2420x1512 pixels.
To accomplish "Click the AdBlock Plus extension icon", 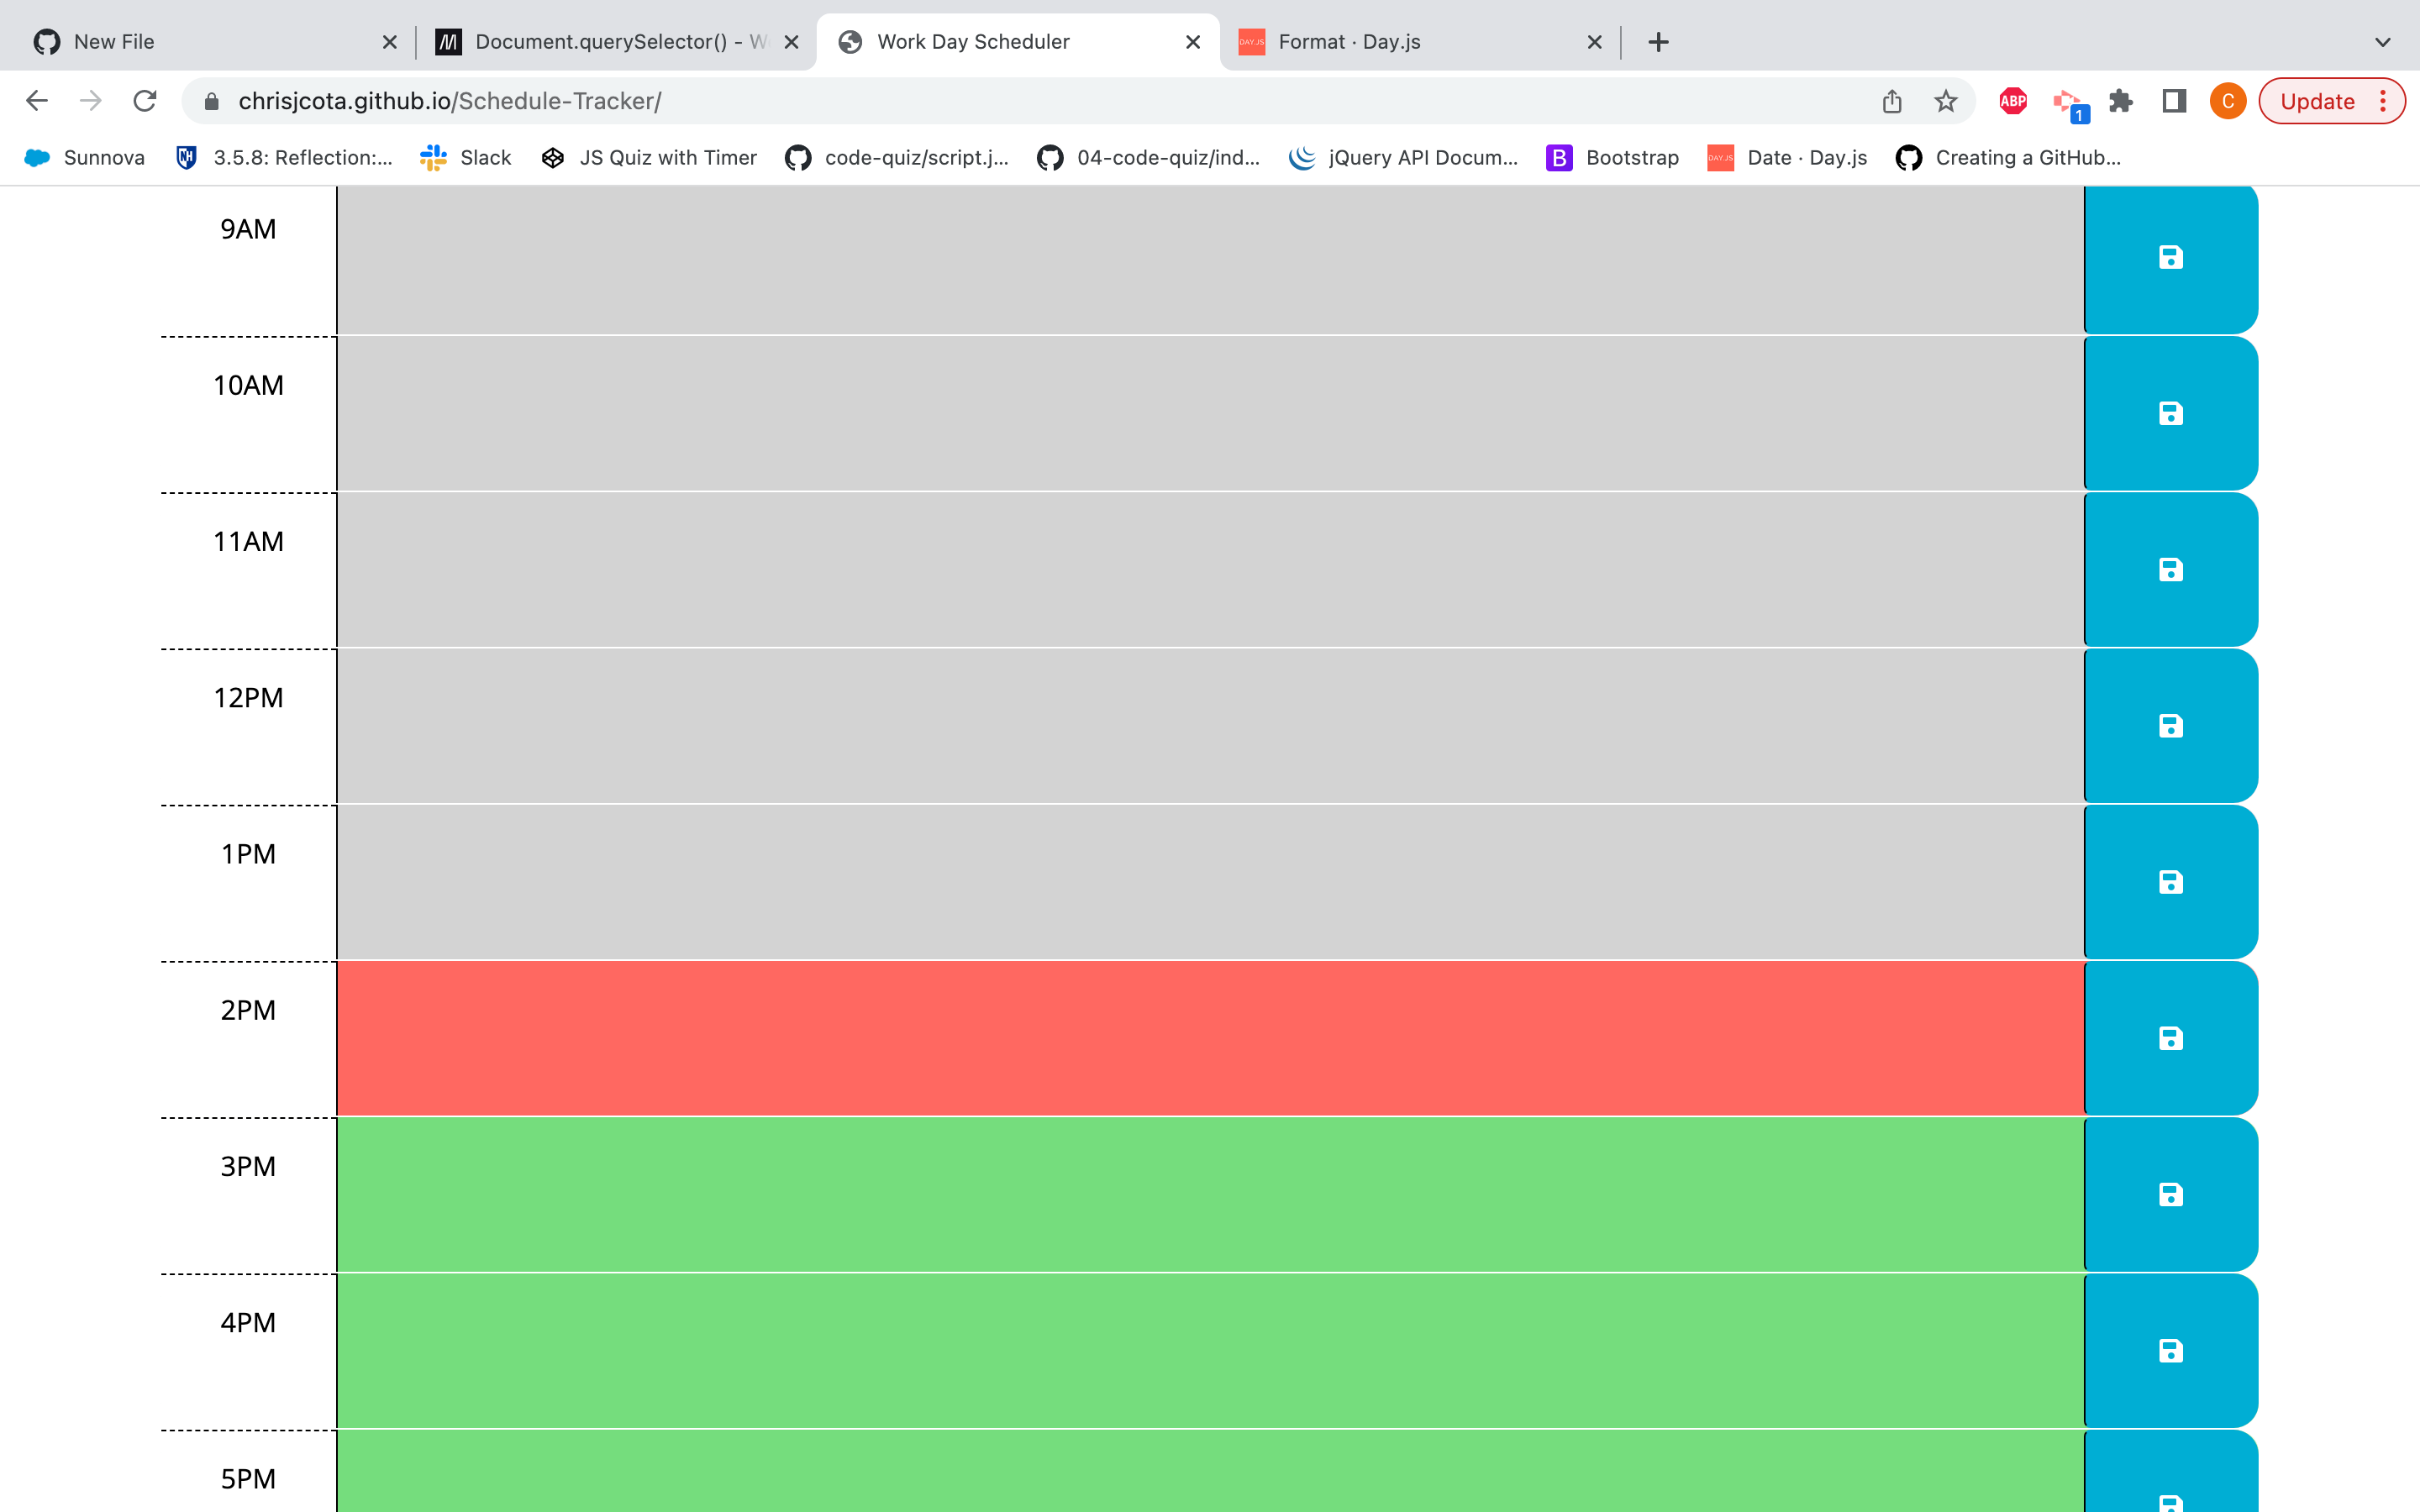I will [2012, 100].
